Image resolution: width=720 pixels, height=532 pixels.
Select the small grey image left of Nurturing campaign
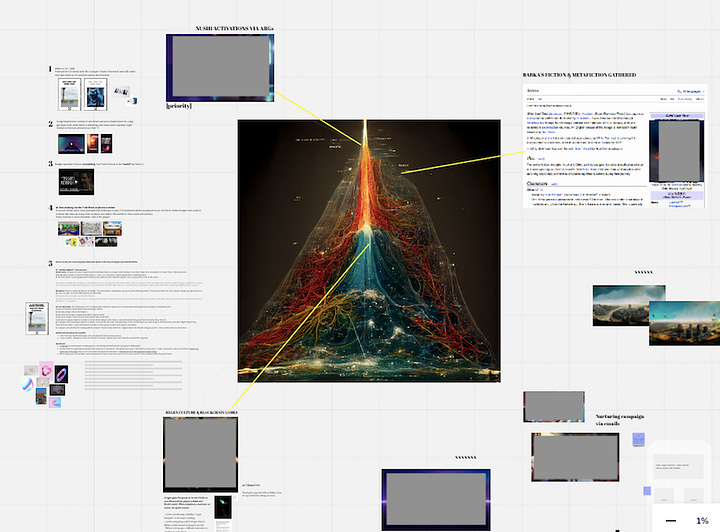(x=554, y=407)
